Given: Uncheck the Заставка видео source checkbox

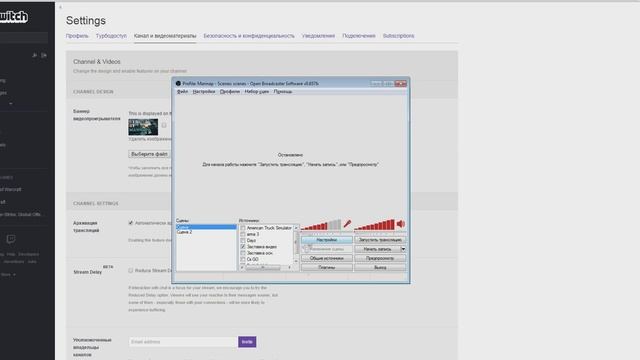Looking at the screenshot, I should [243, 247].
